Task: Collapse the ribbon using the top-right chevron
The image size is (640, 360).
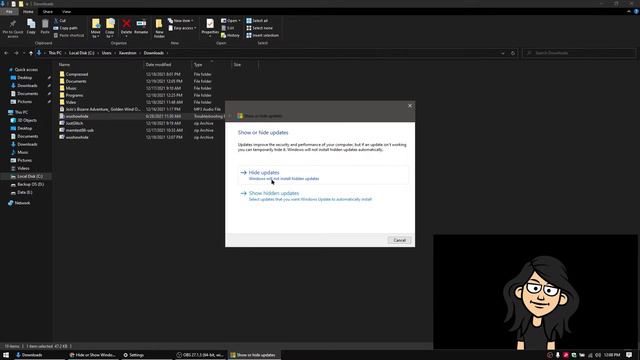Action: coord(629,11)
